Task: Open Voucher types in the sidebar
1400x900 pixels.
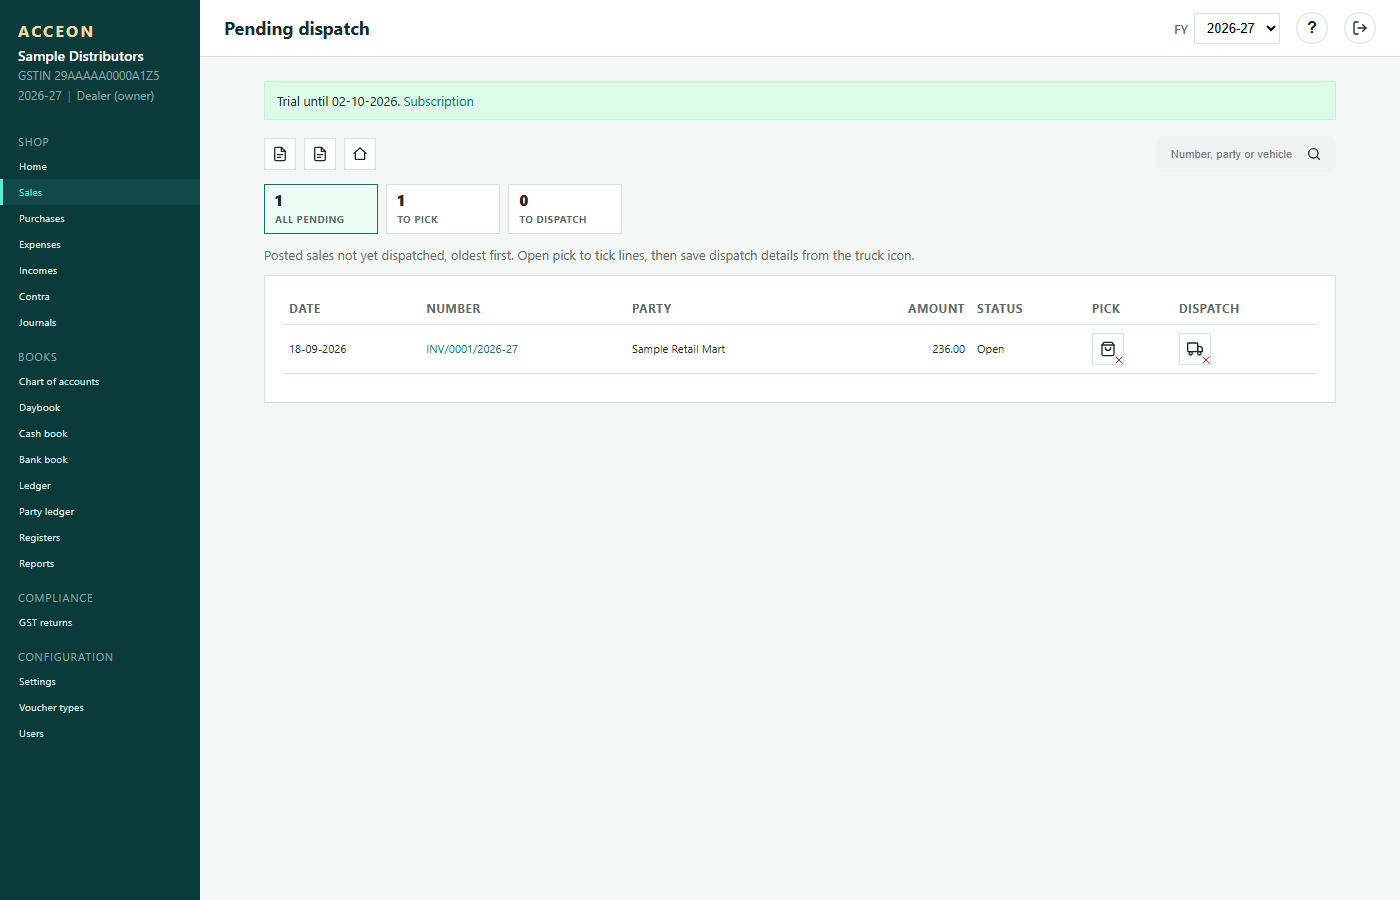Action: point(100,708)
